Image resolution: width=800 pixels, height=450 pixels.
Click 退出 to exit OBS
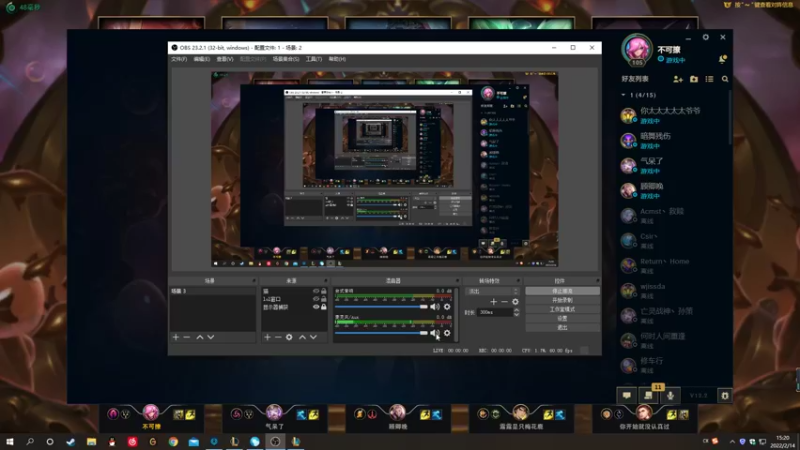click(562, 328)
